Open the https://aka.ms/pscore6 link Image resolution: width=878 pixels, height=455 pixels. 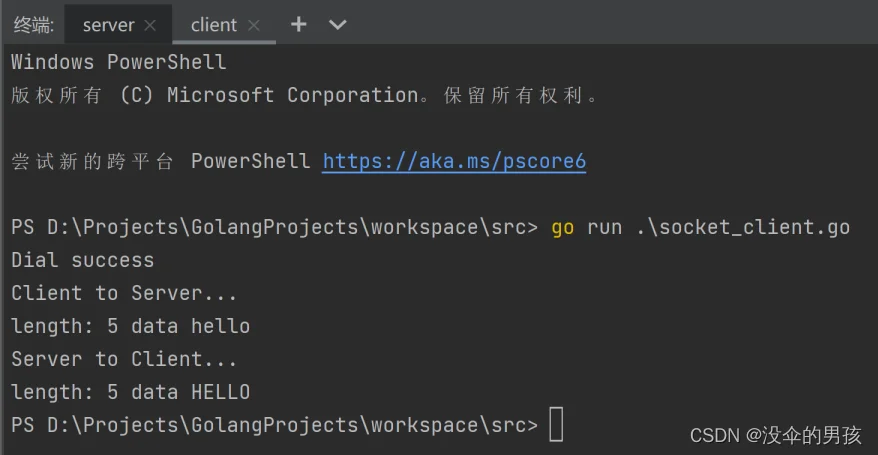[454, 161]
